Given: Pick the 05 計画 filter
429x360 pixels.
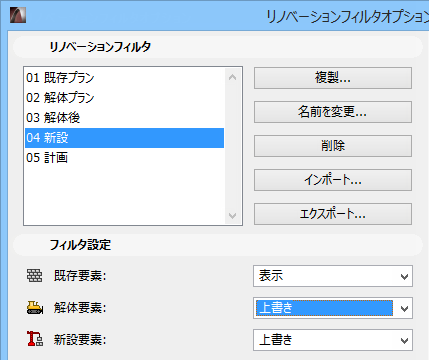Looking at the screenshot, I should coord(124,158).
